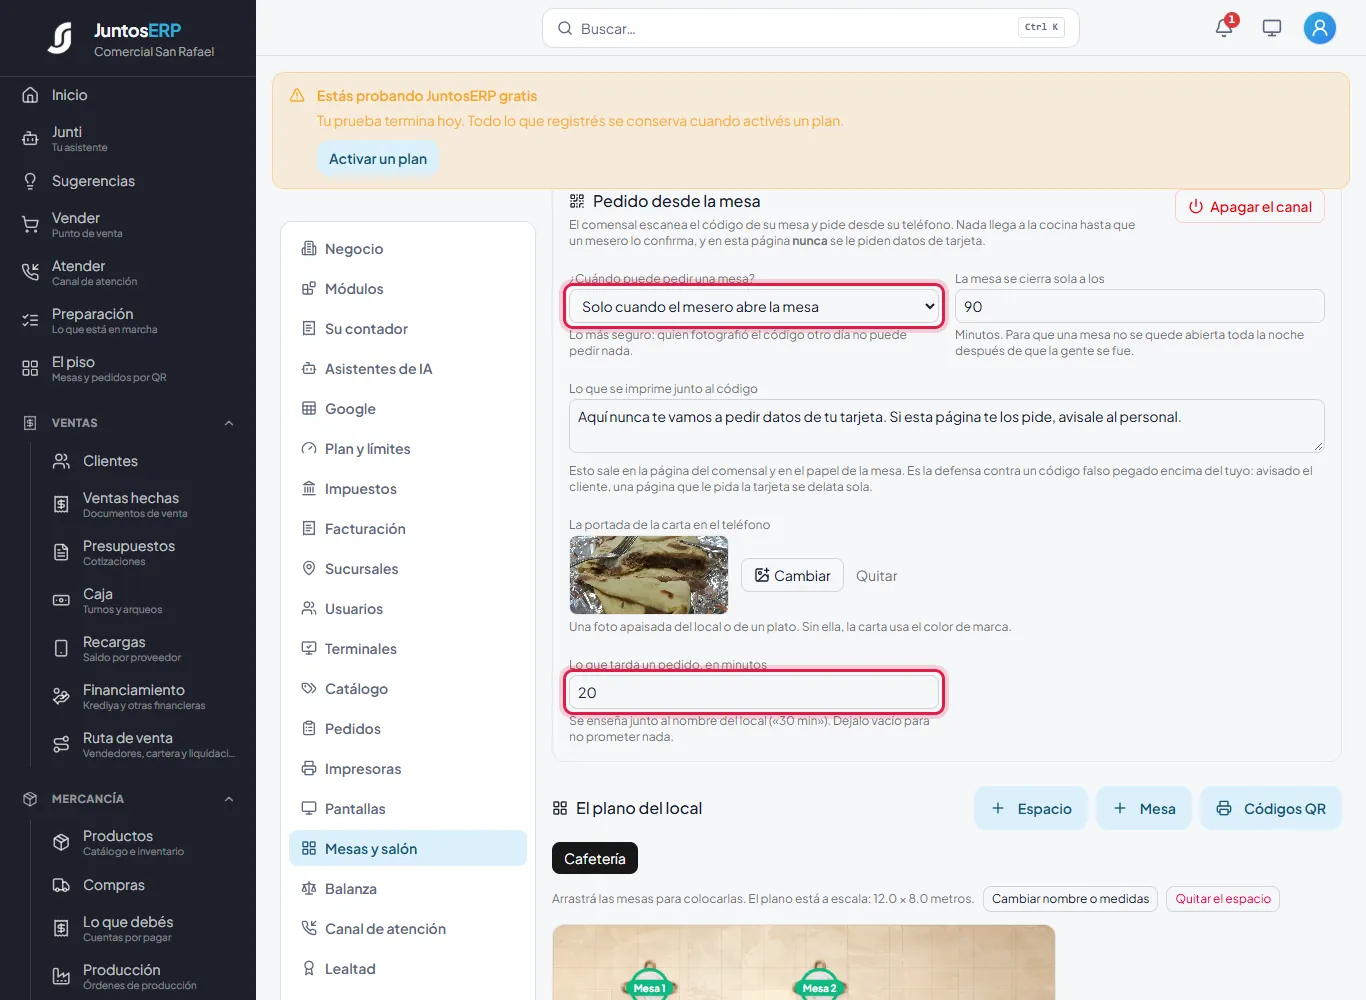Click the order time minutes field
1366x1000 pixels.
point(754,692)
